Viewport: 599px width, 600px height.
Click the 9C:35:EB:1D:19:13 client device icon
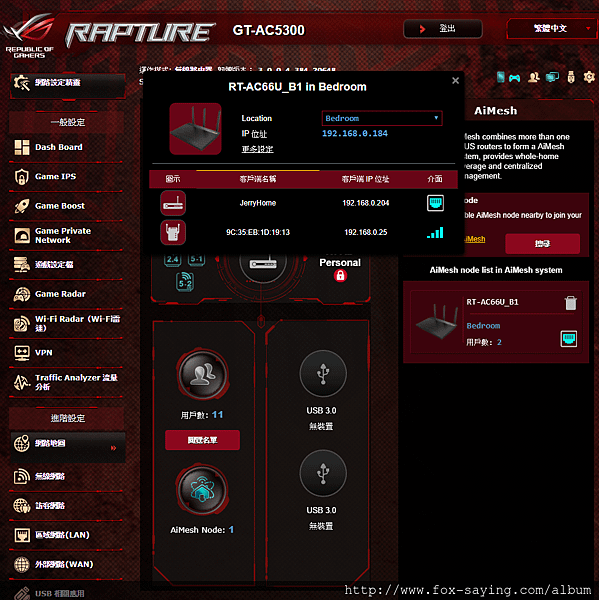click(173, 232)
